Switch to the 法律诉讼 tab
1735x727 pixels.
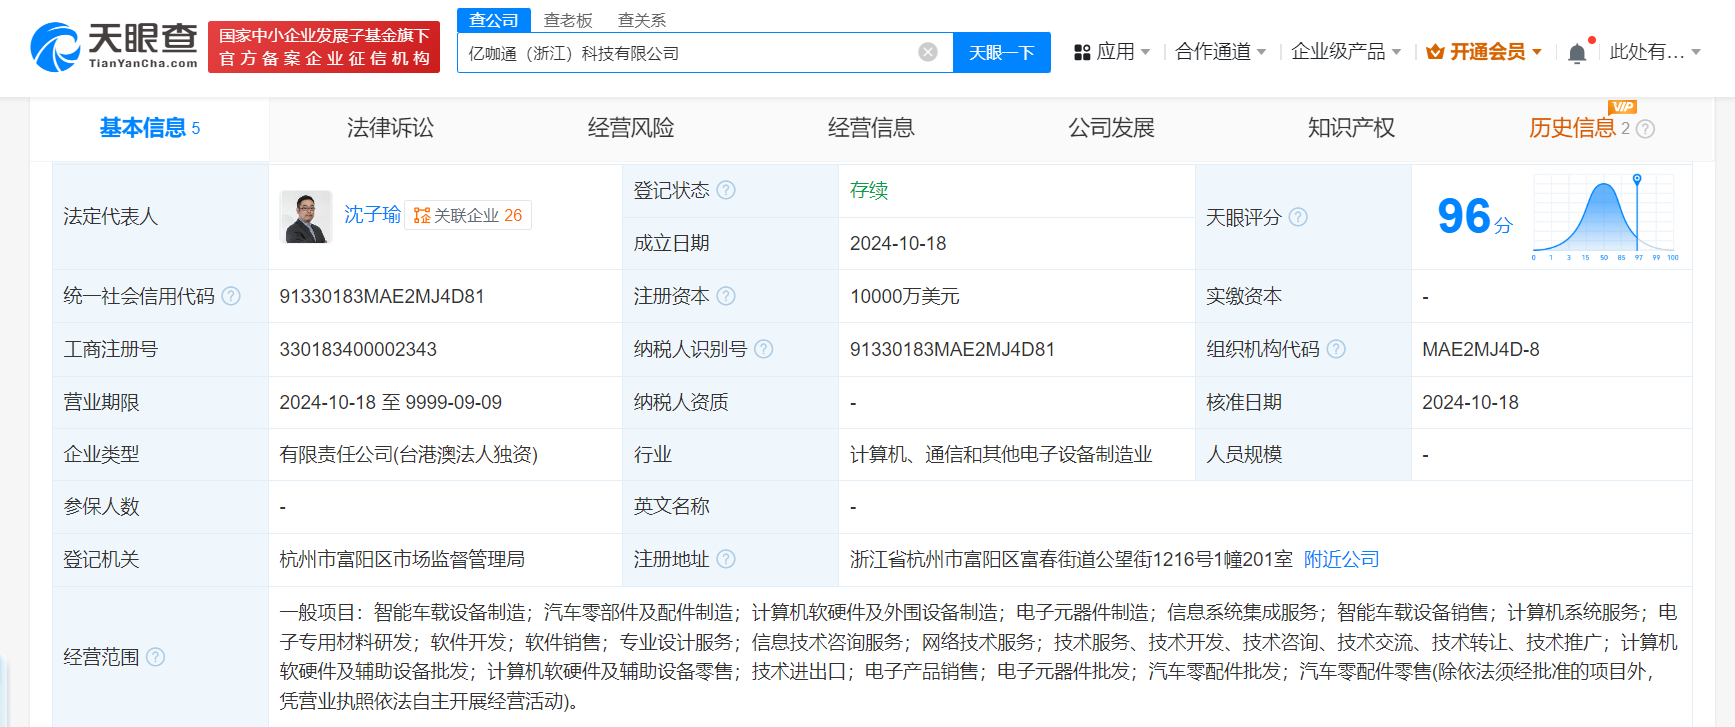pyautogui.click(x=390, y=128)
